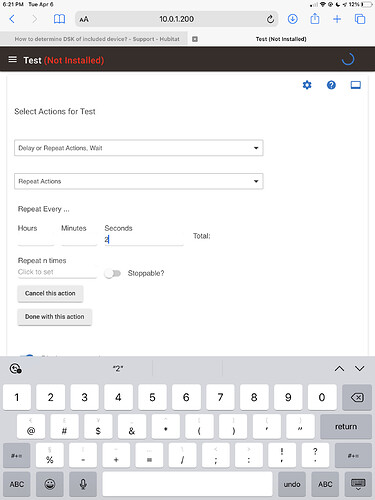This screenshot has width=375, height=500.
Task: Tap the space bar key
Action: coord(187,484)
